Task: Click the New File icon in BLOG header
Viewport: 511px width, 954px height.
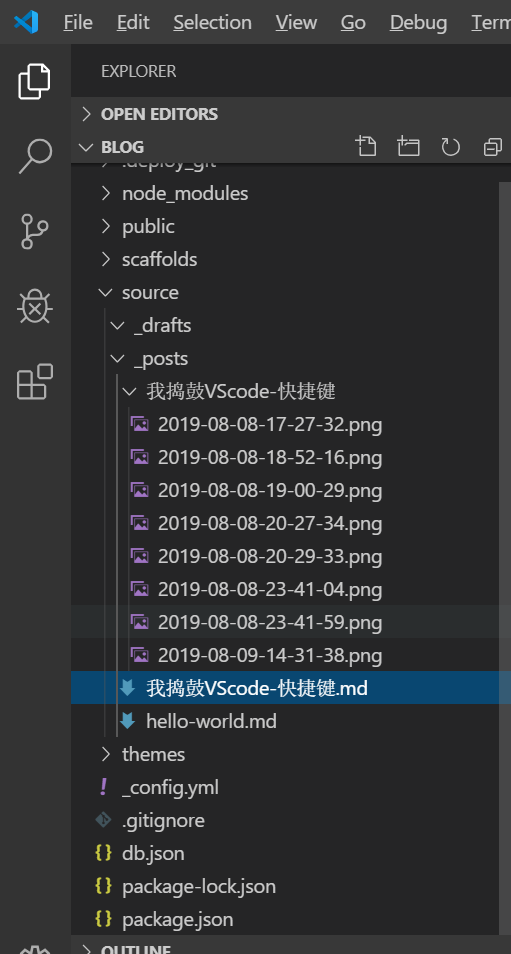Action: tap(366, 147)
